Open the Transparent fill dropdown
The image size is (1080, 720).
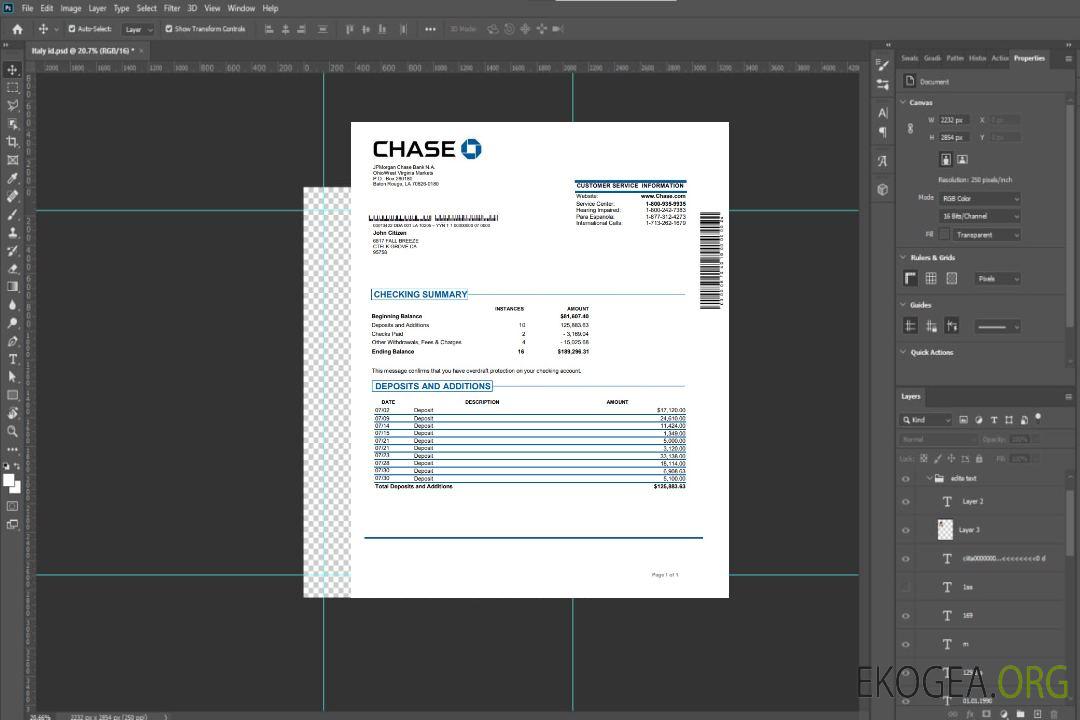coord(986,235)
